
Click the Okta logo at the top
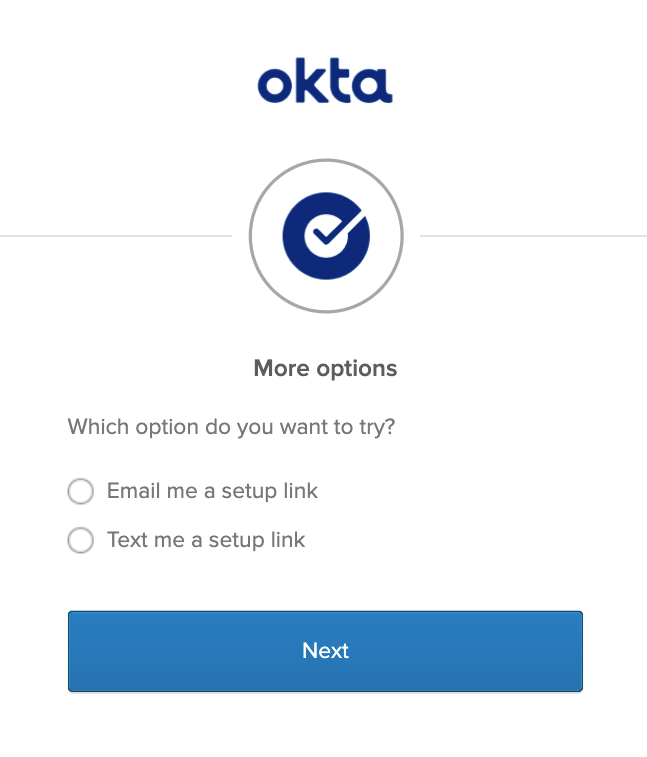click(325, 83)
